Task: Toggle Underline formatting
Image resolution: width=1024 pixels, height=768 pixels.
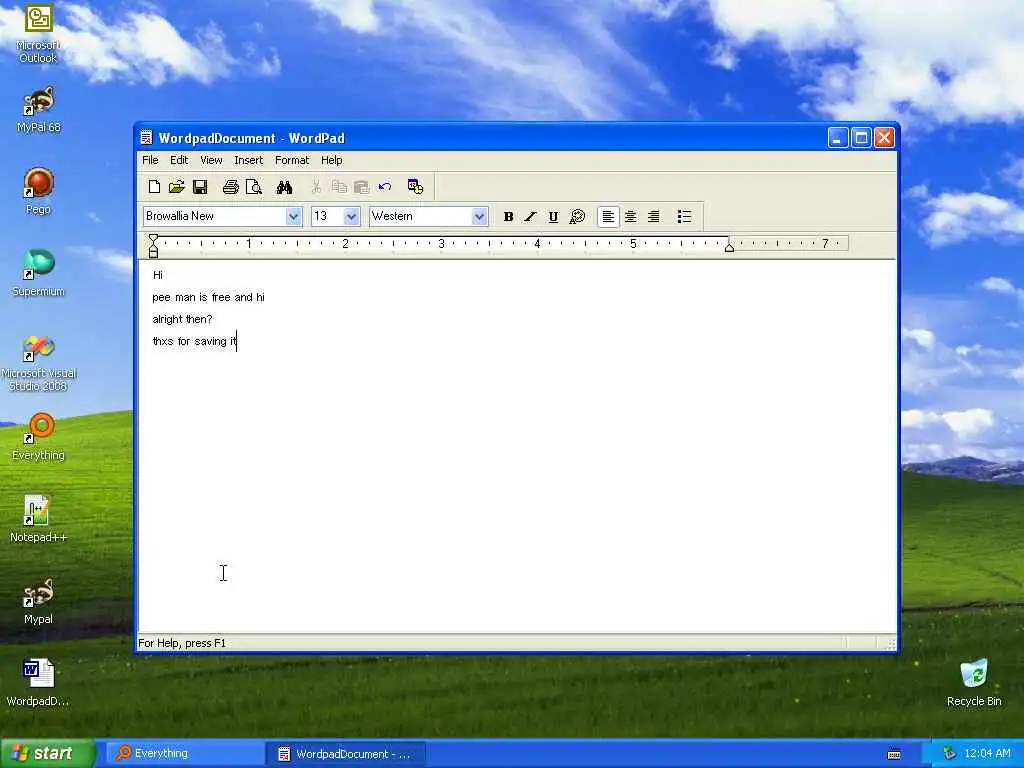Action: (553, 217)
